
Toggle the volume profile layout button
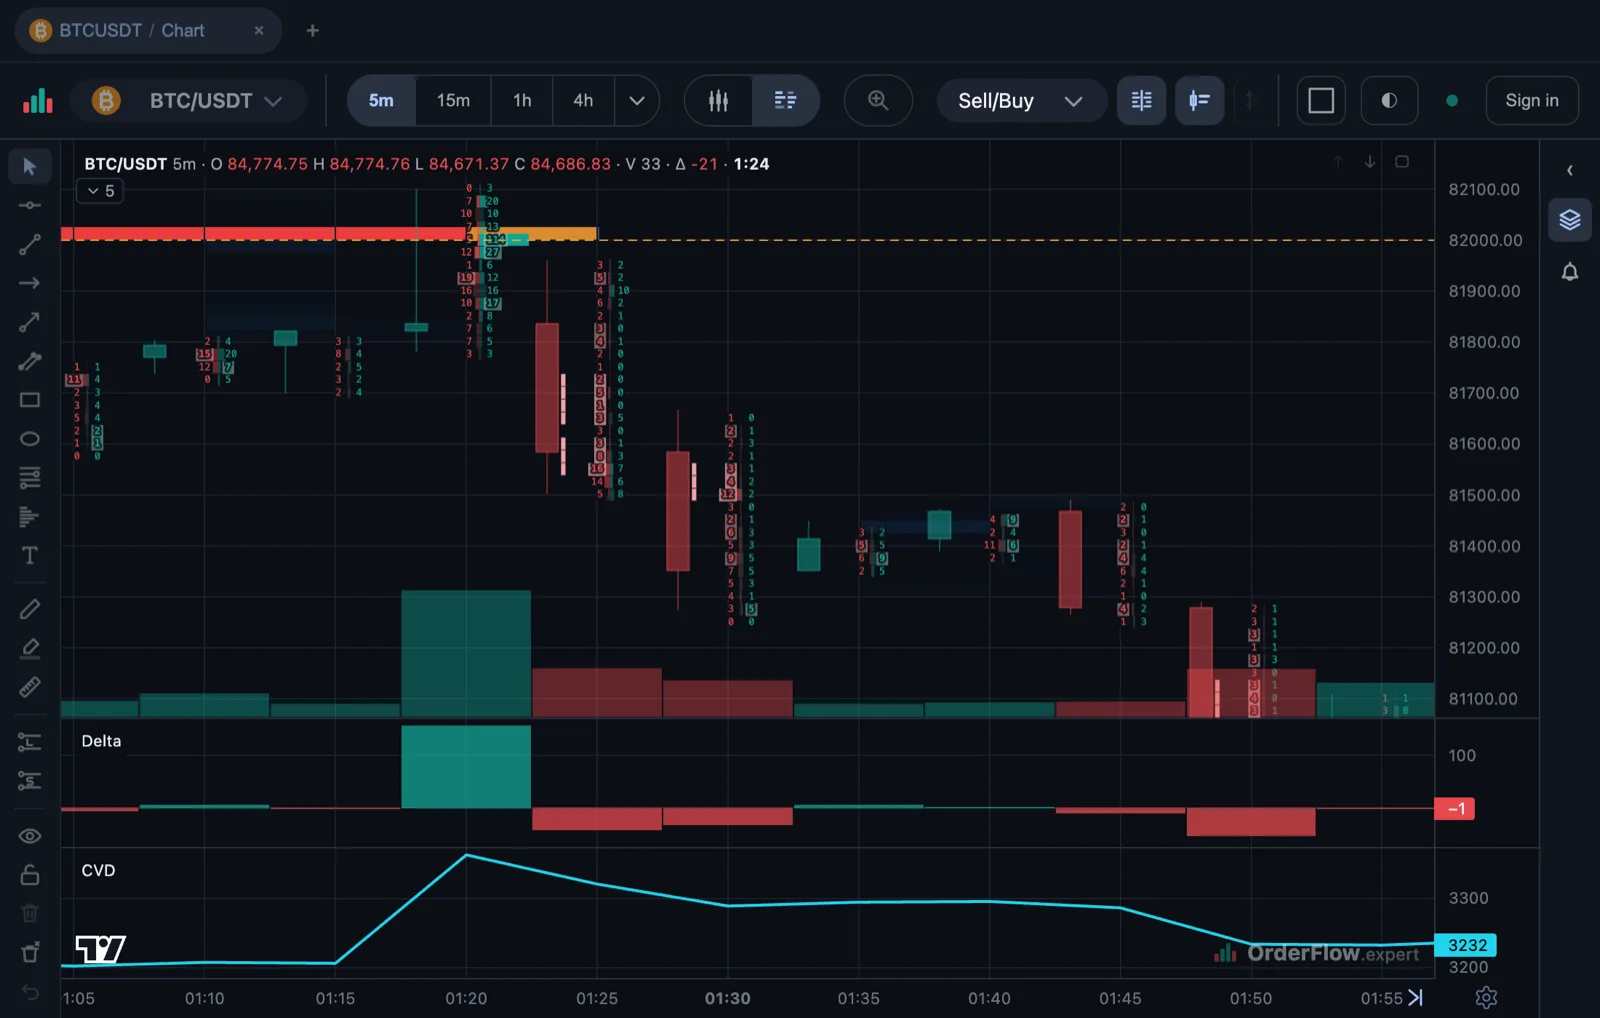click(1199, 100)
